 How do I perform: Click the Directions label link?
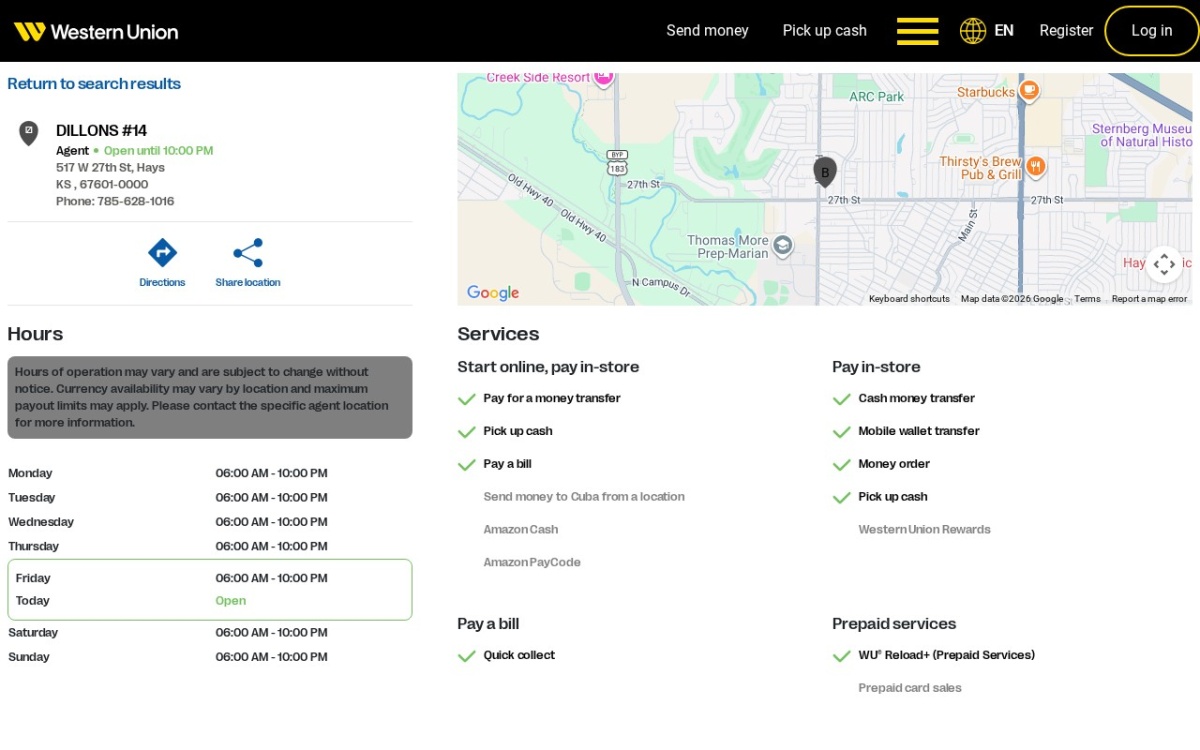coord(162,283)
